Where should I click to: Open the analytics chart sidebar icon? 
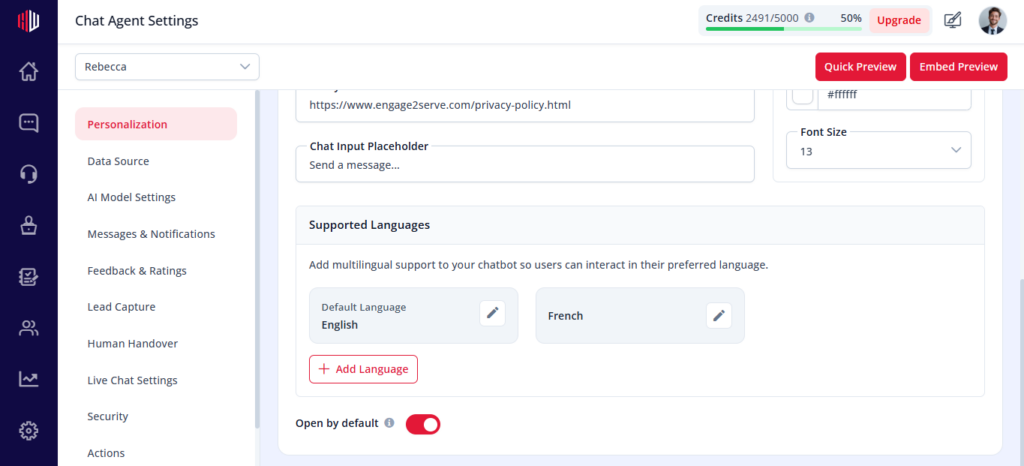(28, 379)
